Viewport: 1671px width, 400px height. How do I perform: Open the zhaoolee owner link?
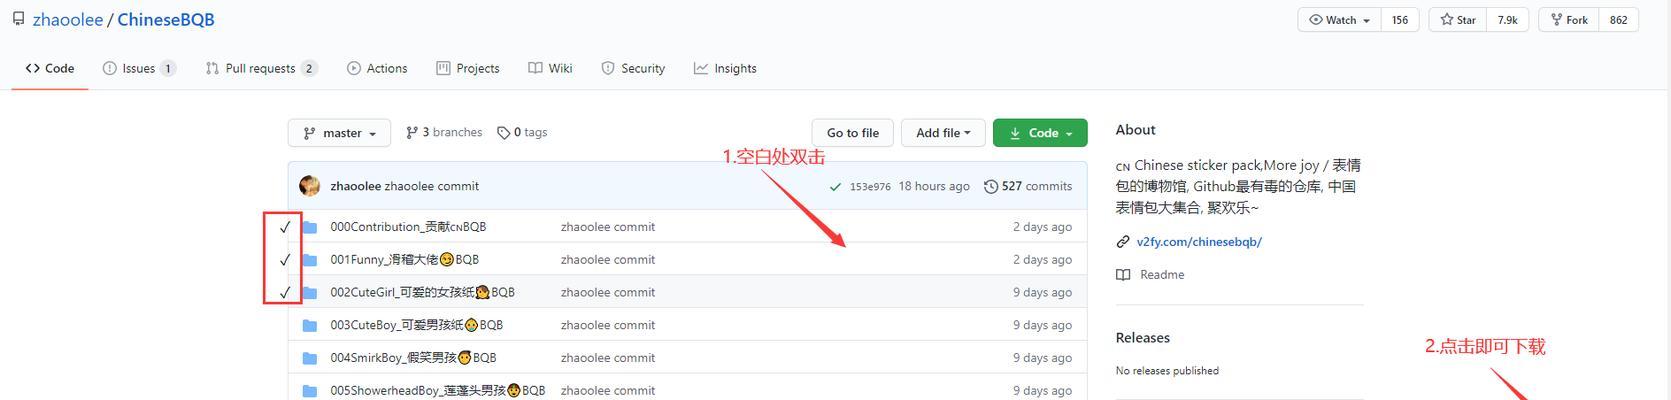pos(68,19)
